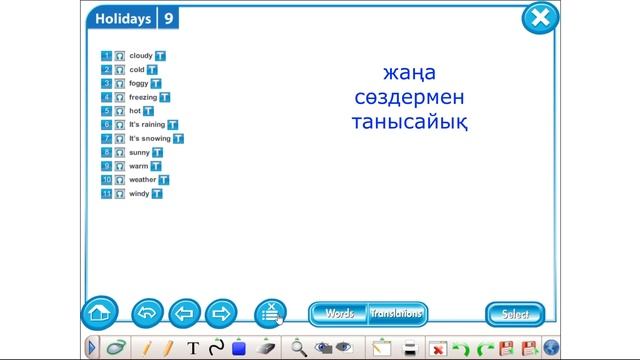Go to the previous page arrow
Image resolution: width=640 pixels, height=360 pixels.
(184, 313)
